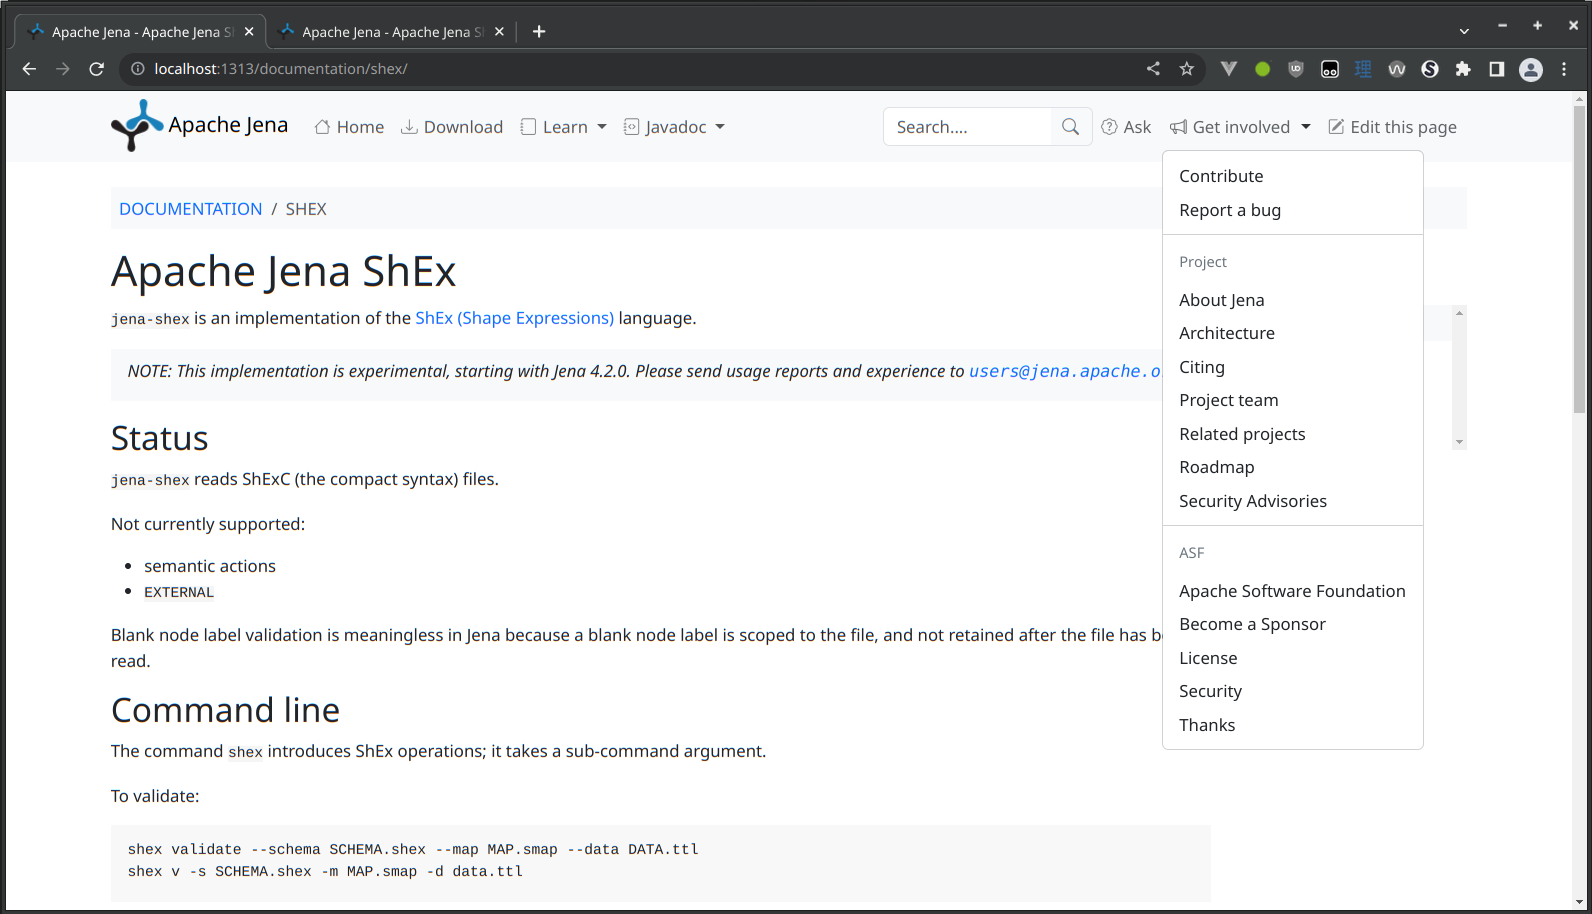Viewport: 1592px width, 914px height.
Task: Click the browser forward arrow
Action: pyautogui.click(x=63, y=69)
